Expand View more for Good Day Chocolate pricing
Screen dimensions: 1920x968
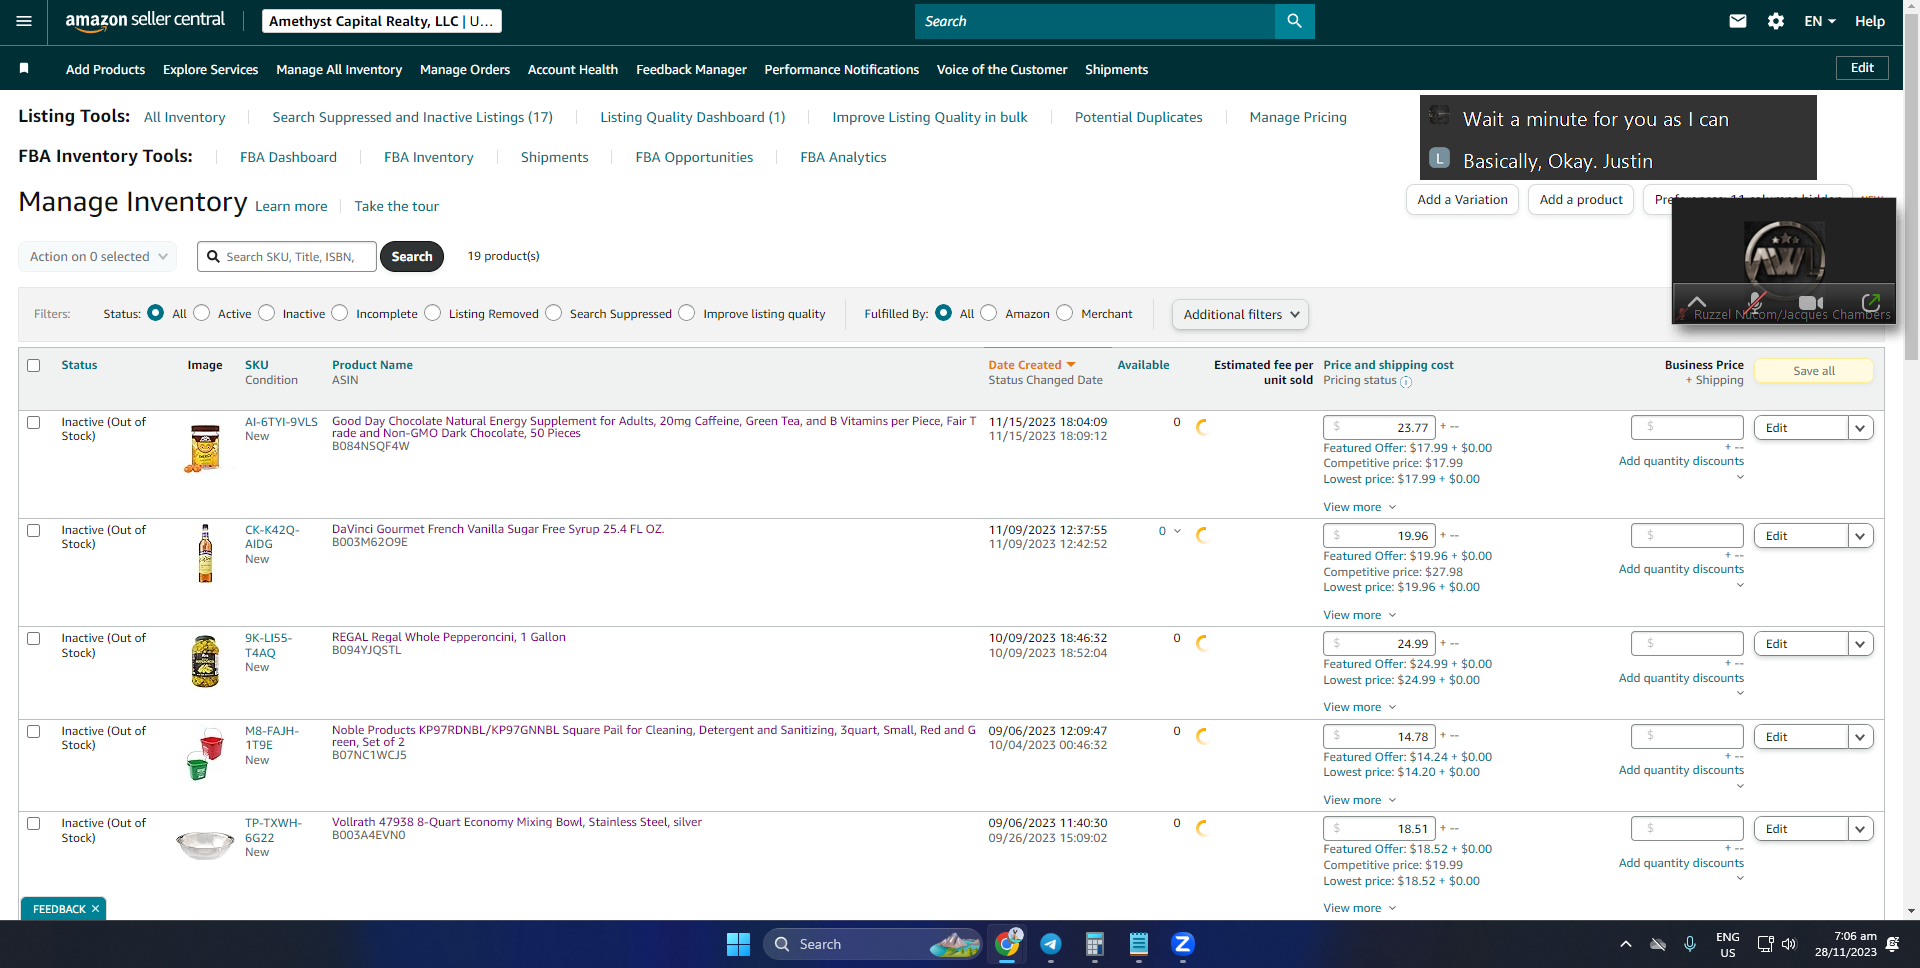tap(1359, 507)
